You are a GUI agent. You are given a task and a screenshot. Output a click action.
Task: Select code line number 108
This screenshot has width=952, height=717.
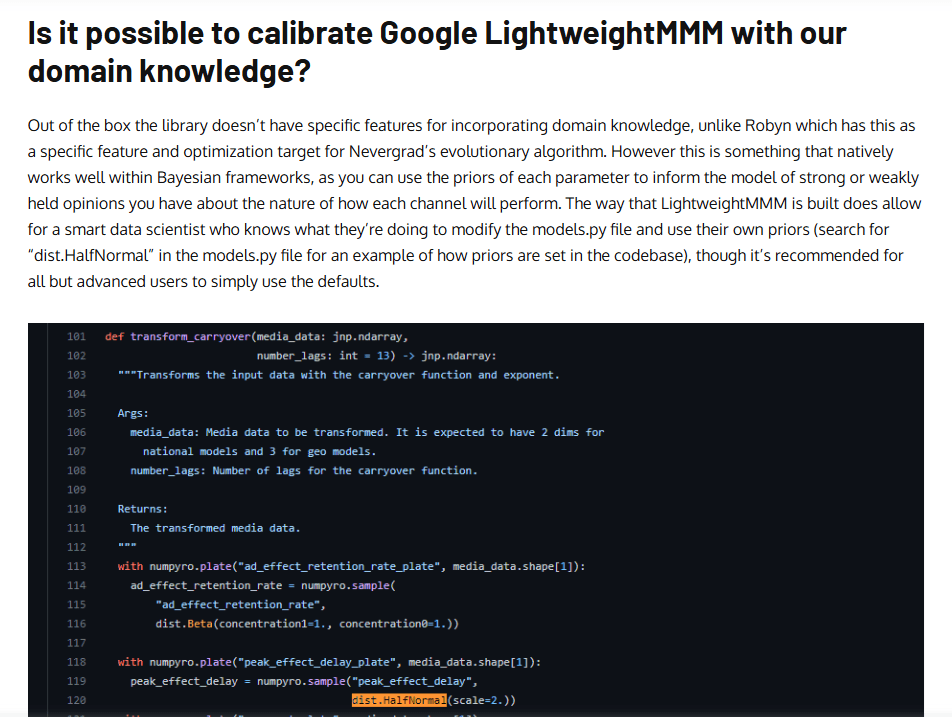click(76, 471)
